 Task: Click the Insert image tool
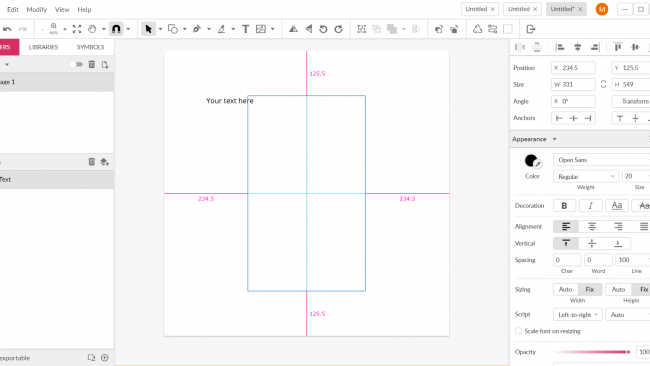pyautogui.click(x=261, y=29)
